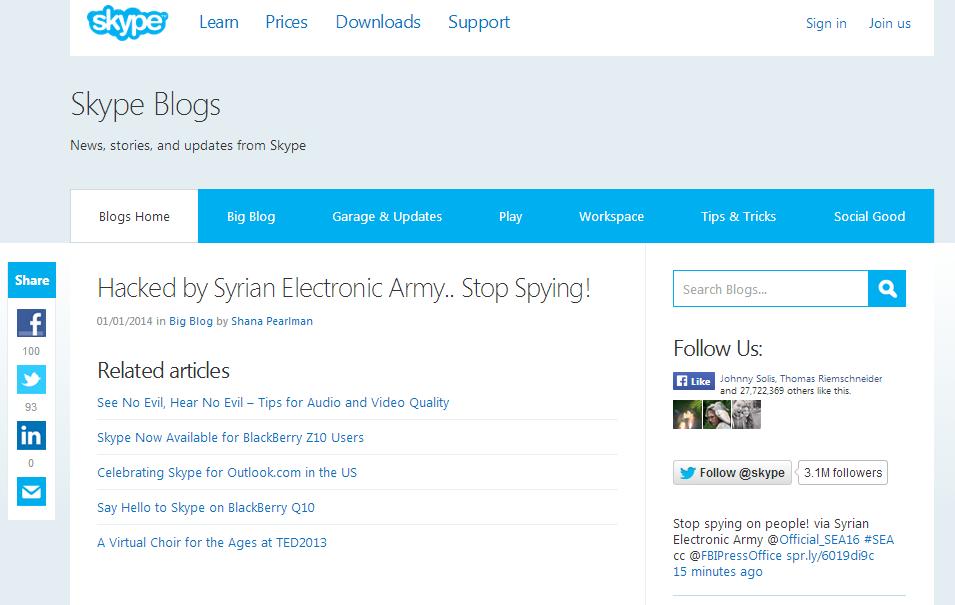
Task: Open Say Hello to Skype on BlackBerry Q10
Action: pyautogui.click(x=206, y=508)
